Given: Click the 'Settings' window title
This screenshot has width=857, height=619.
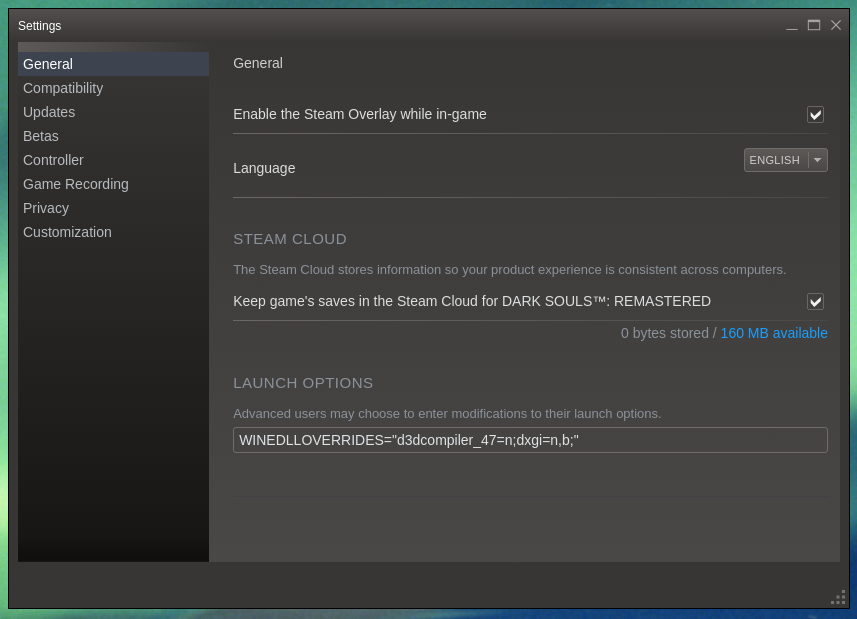Looking at the screenshot, I should pyautogui.click(x=39, y=26).
